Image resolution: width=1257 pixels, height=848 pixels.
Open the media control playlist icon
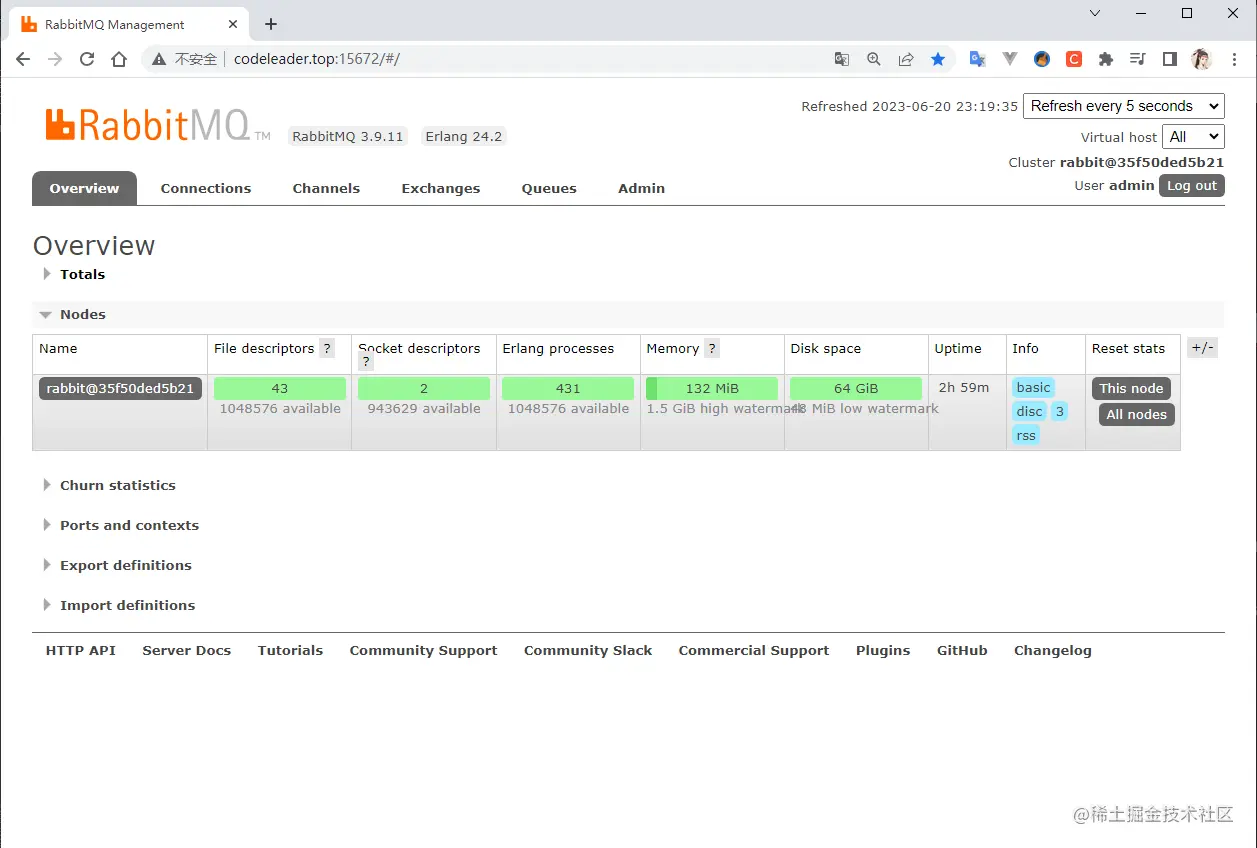1138,59
